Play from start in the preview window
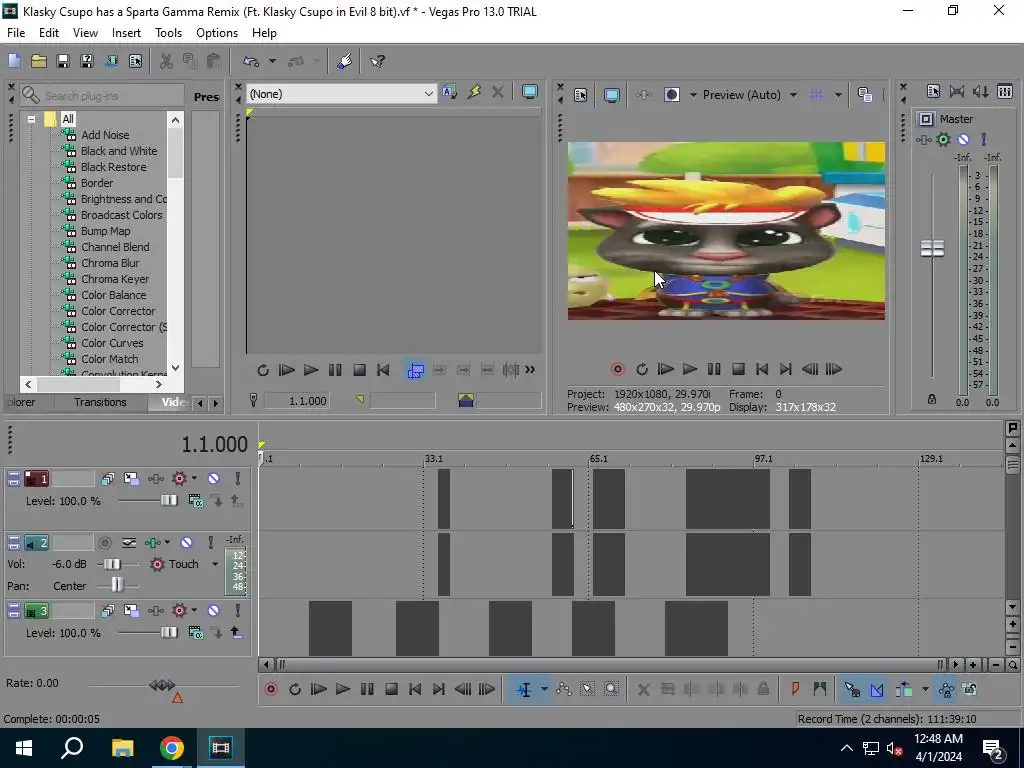1024x768 pixels. 665,370
